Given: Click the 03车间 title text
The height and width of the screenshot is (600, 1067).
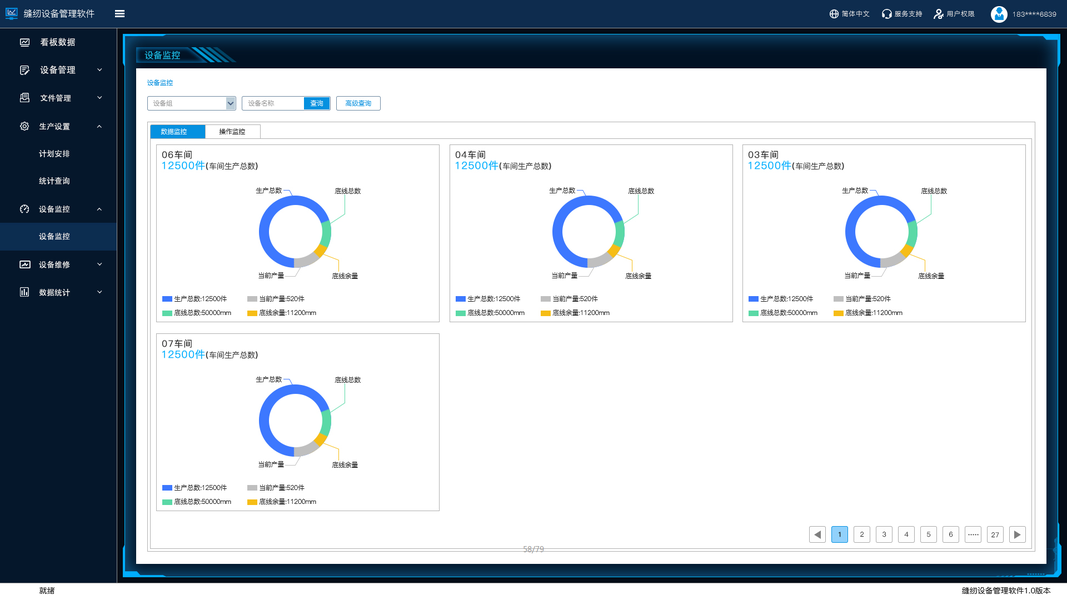Looking at the screenshot, I should click(x=763, y=154).
